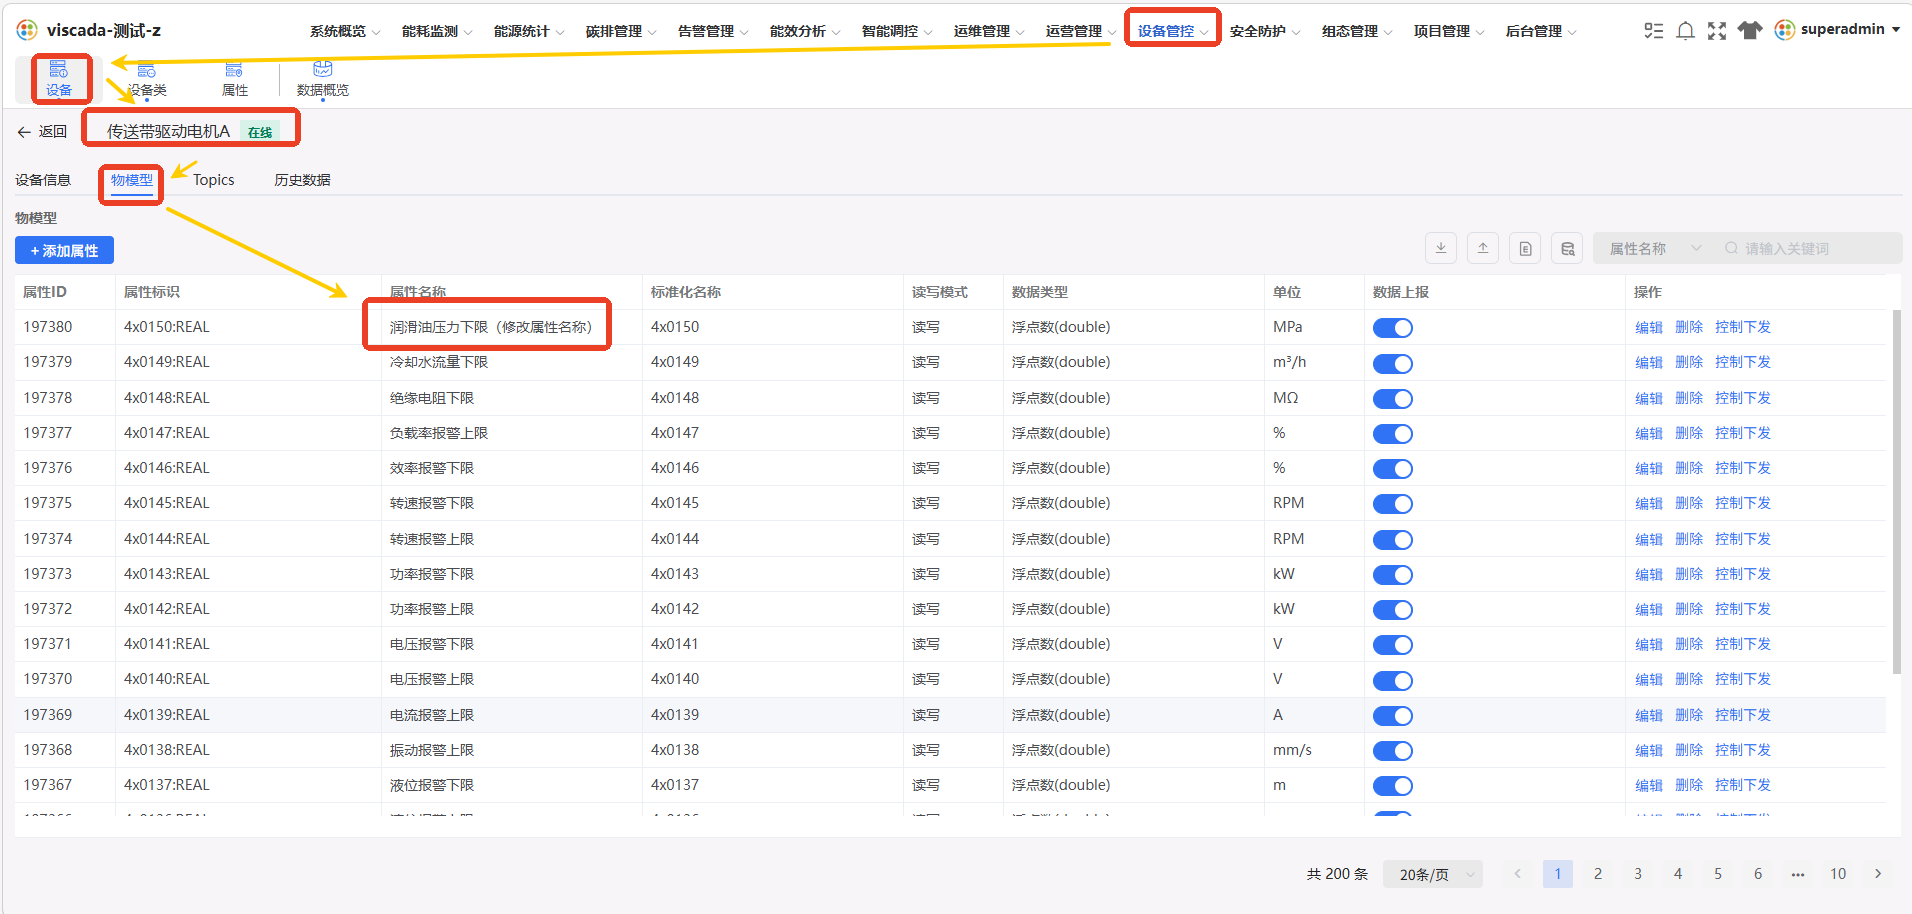1912x914 pixels.
Task: Click the Excel document icon button
Action: pyautogui.click(x=1525, y=248)
